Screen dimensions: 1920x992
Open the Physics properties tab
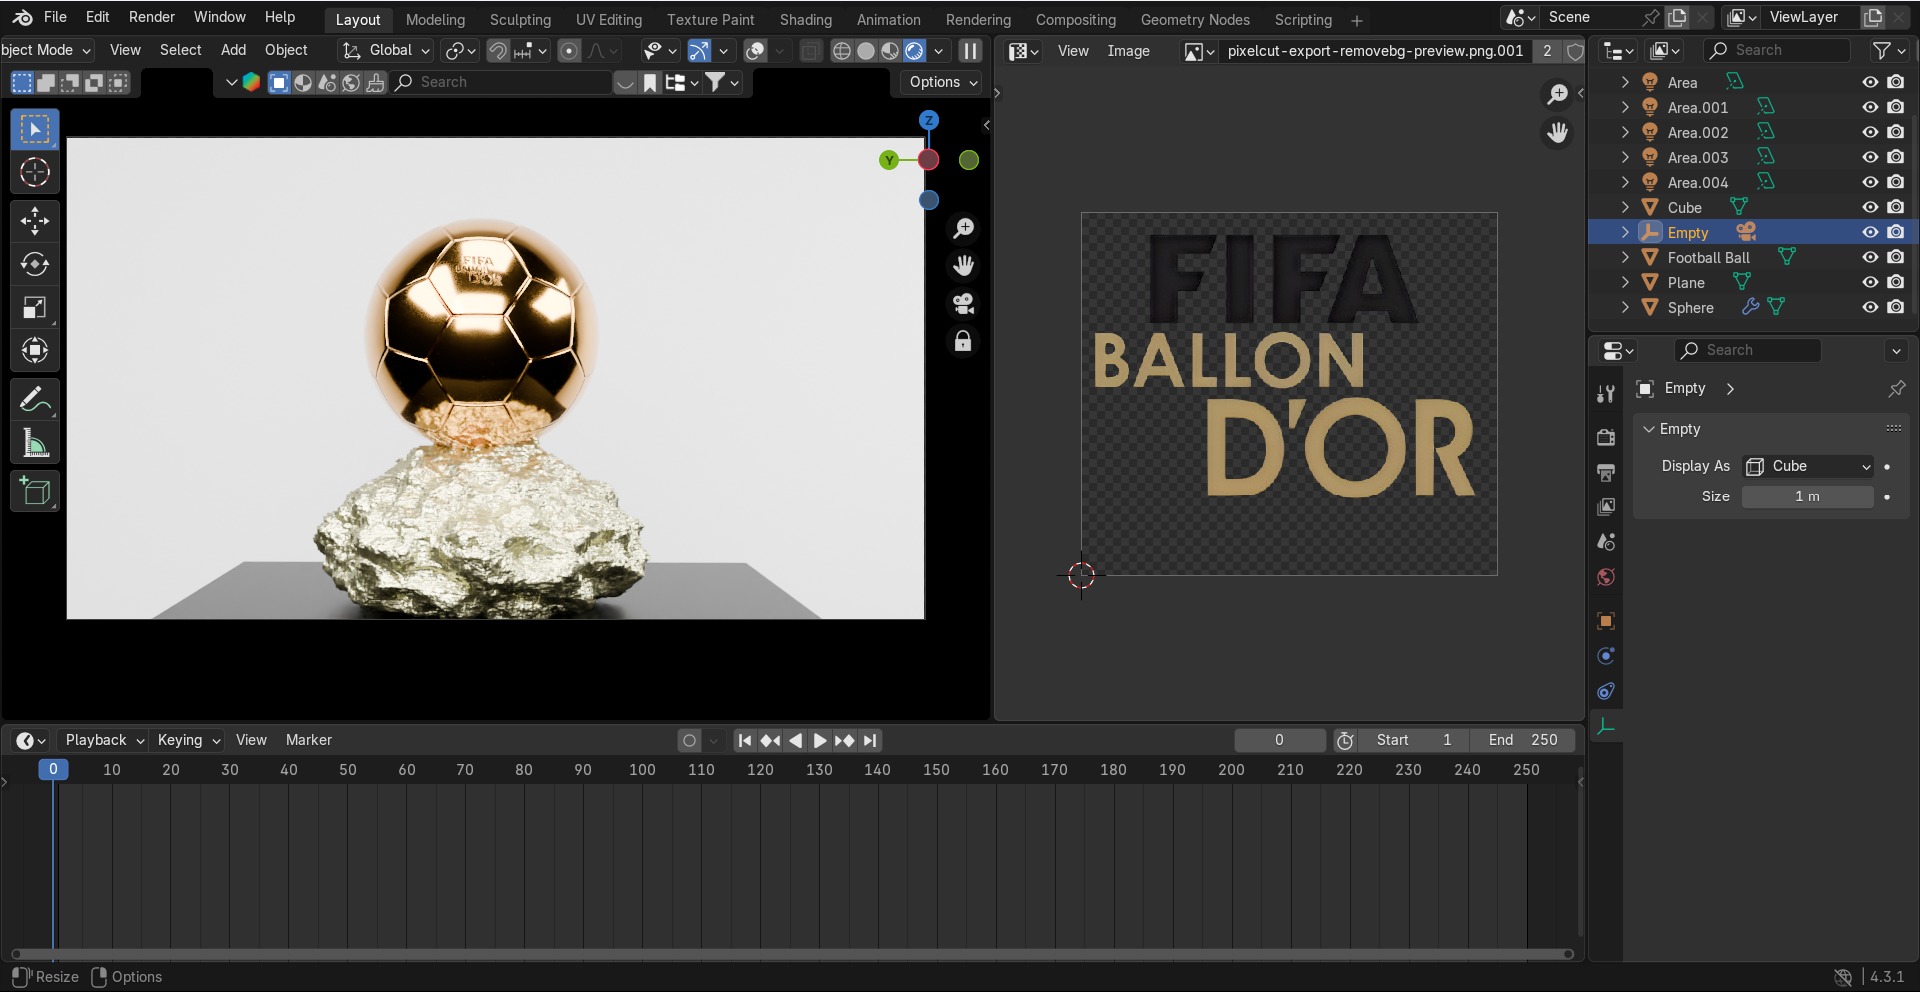(x=1606, y=656)
